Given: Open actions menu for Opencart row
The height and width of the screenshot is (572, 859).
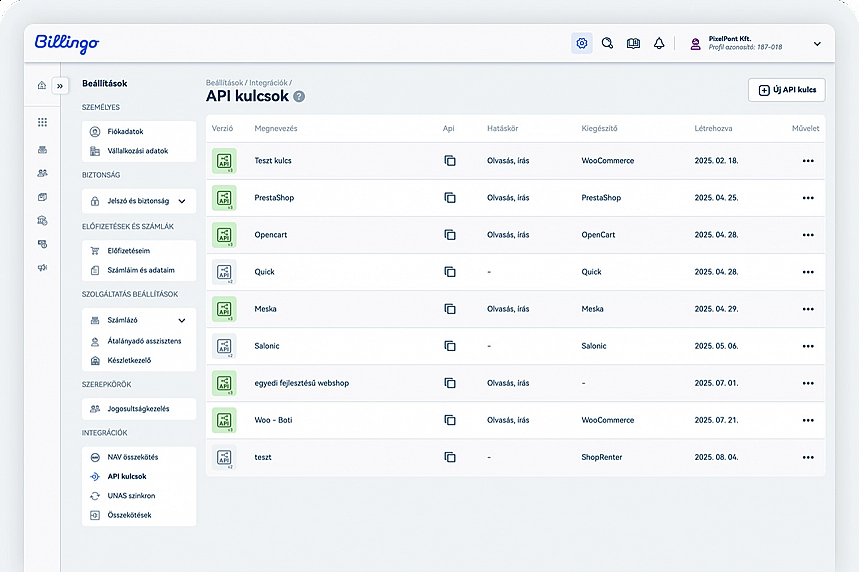Looking at the screenshot, I should pyautogui.click(x=808, y=235).
